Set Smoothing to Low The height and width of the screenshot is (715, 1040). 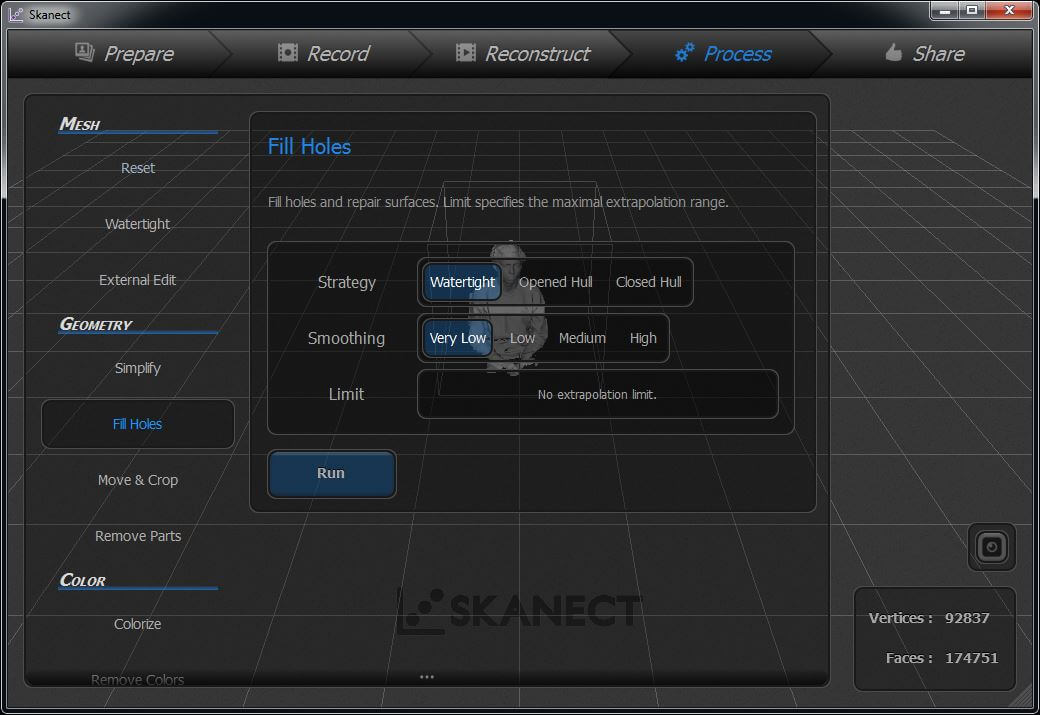(522, 338)
